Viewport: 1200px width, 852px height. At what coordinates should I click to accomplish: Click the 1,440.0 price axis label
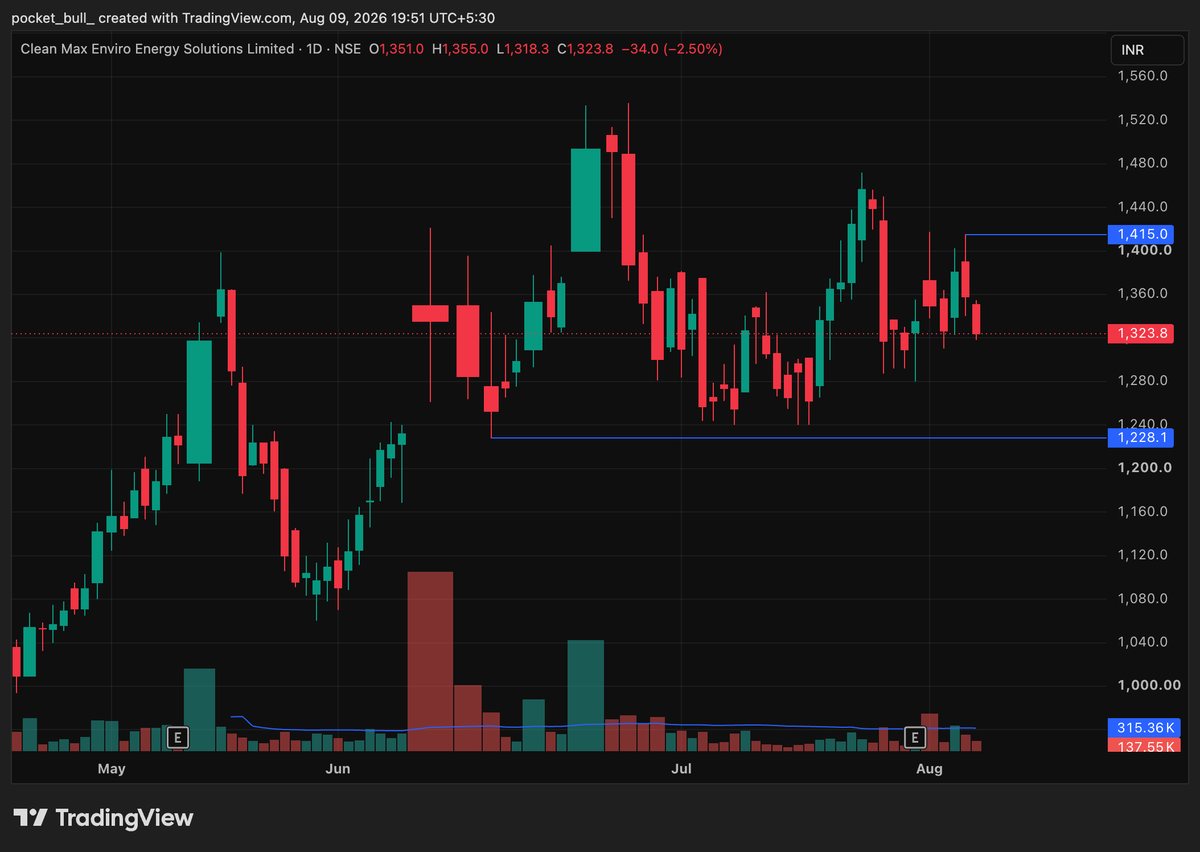point(1144,207)
